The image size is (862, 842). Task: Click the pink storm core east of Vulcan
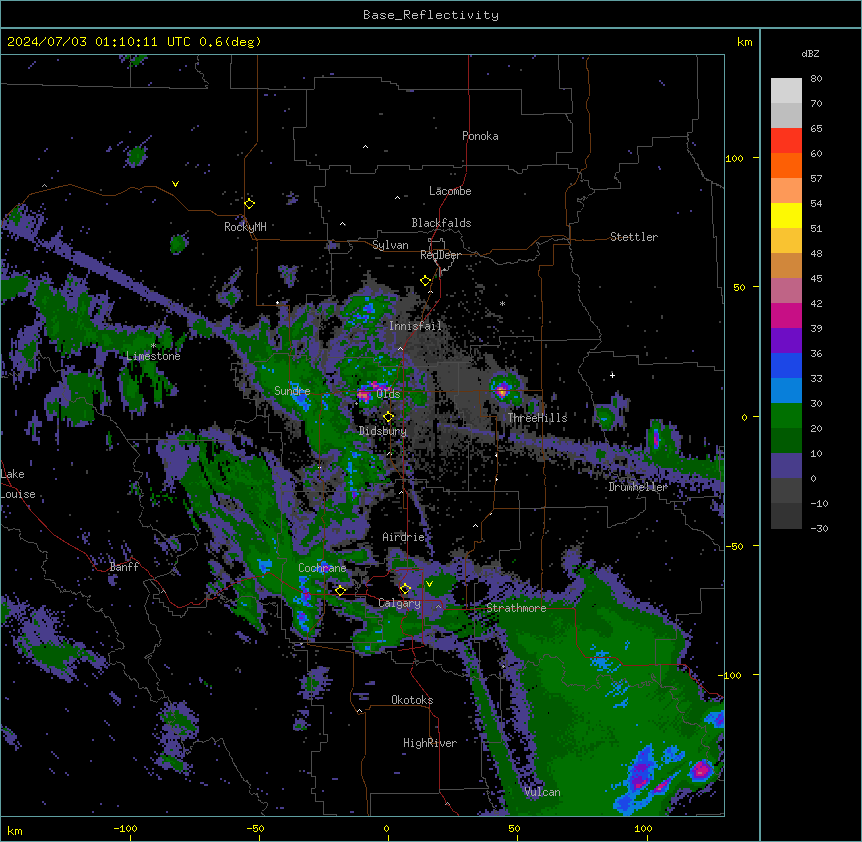click(701, 771)
